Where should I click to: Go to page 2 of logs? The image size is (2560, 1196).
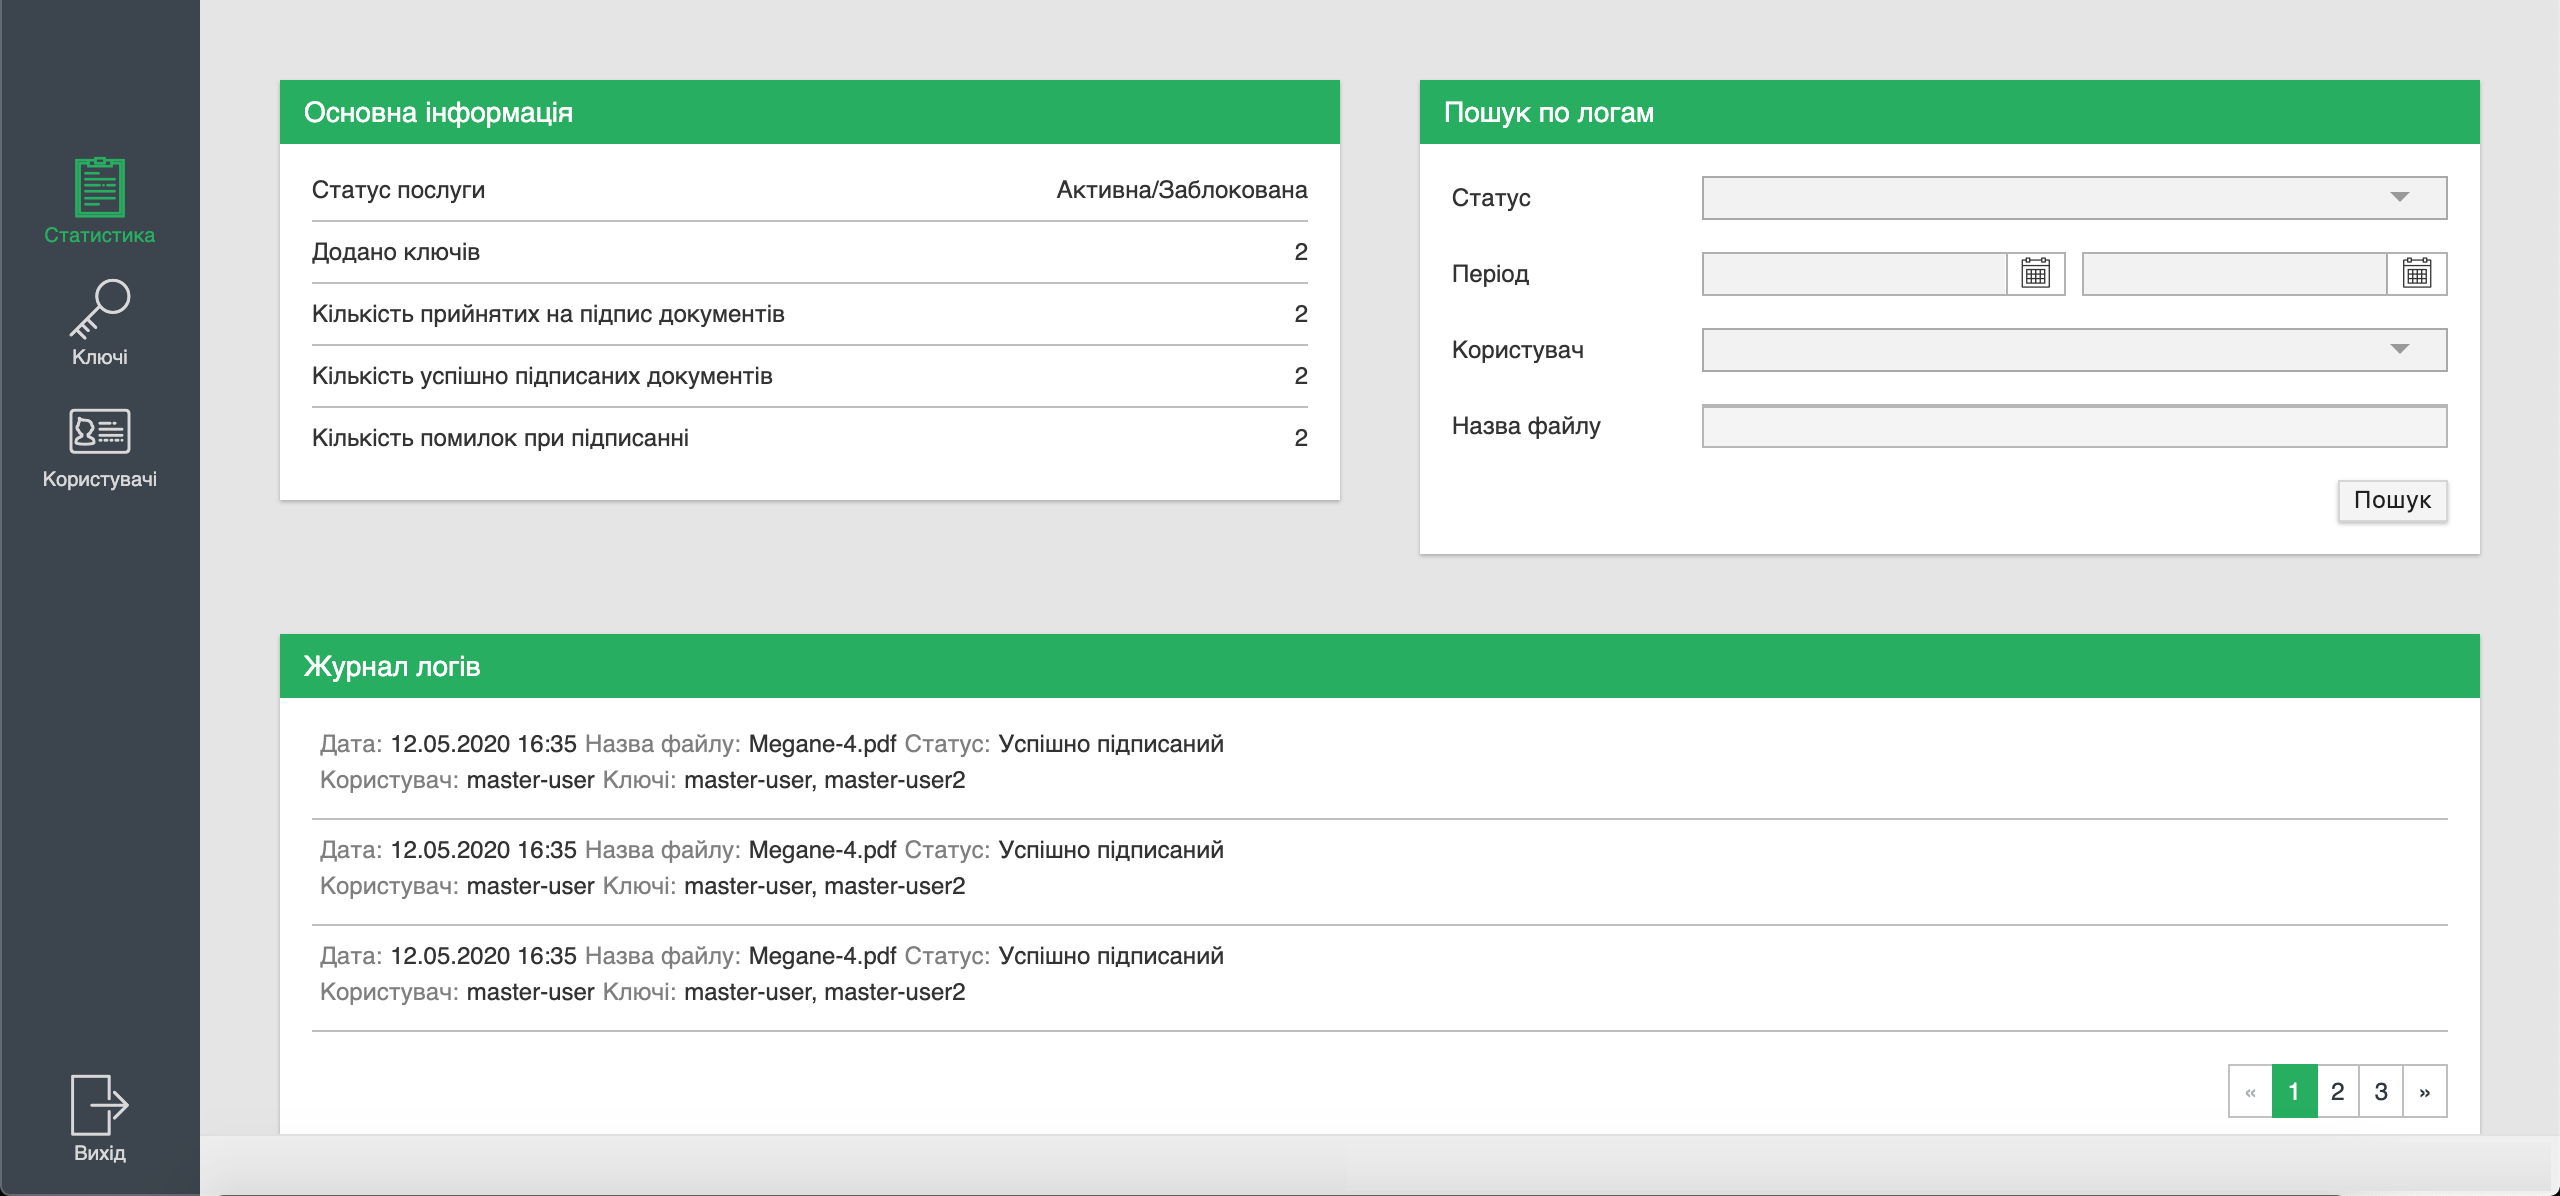tap(2338, 1091)
